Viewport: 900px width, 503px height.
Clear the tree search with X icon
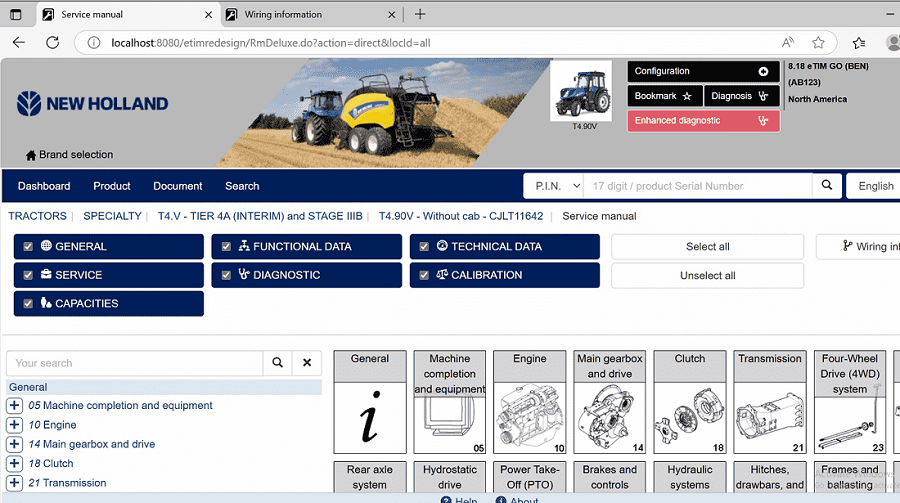(307, 363)
